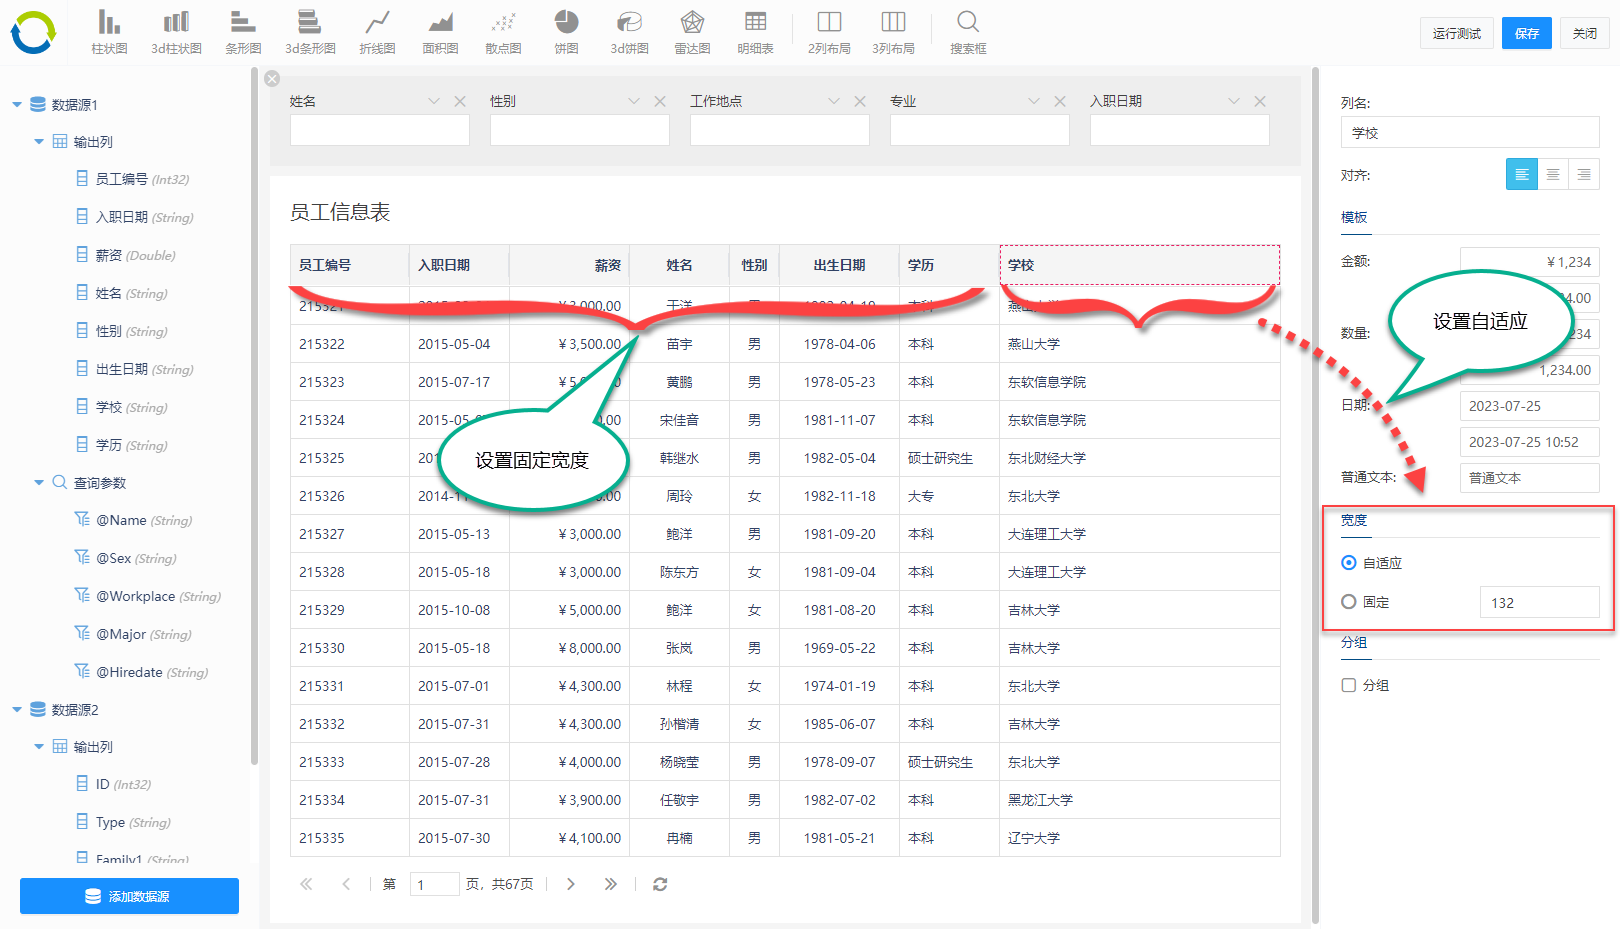Screen dimensions: 1620x929
Task: Remove the 入职日期 search field
Action: [x=1260, y=101]
